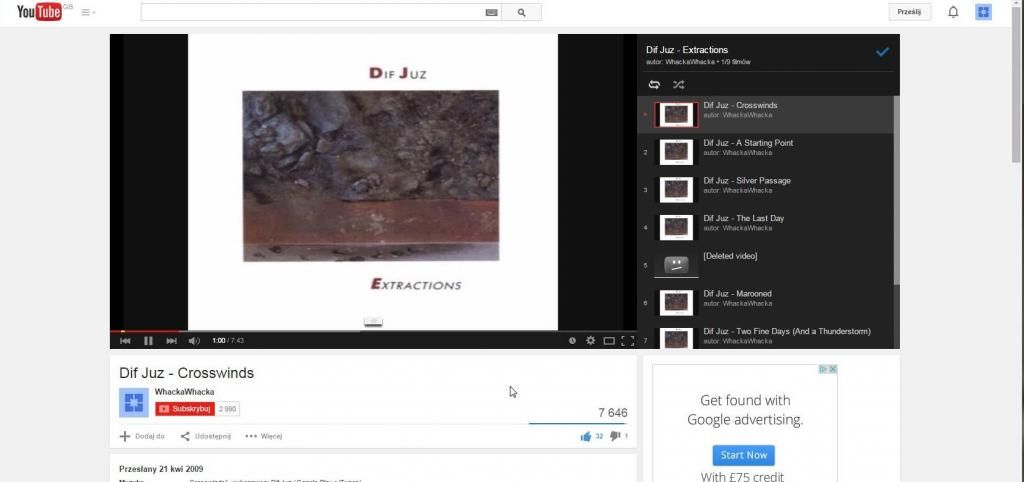
Task: Click the YouTube logo
Action: coord(40,11)
